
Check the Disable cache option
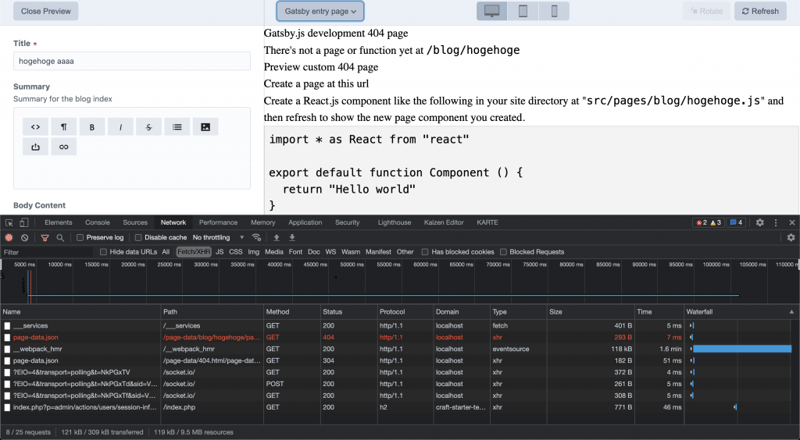click(x=139, y=237)
